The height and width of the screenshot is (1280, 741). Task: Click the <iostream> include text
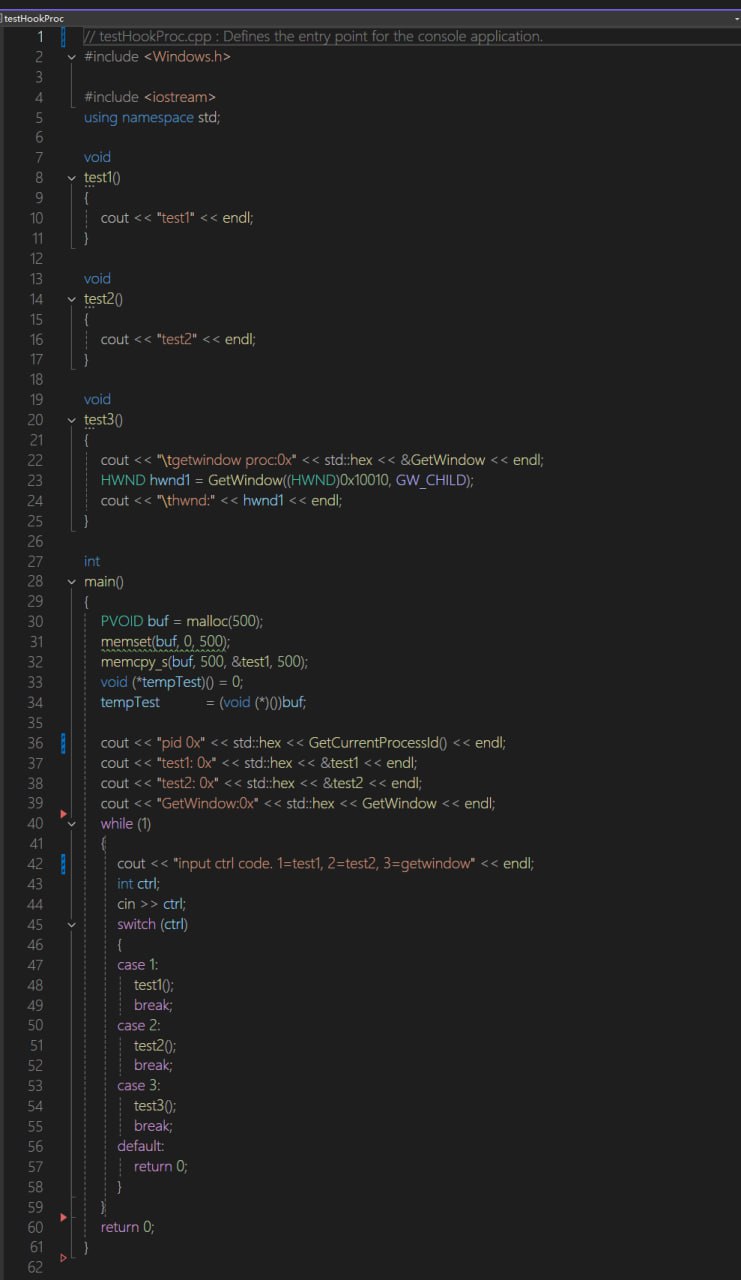[x=180, y=97]
